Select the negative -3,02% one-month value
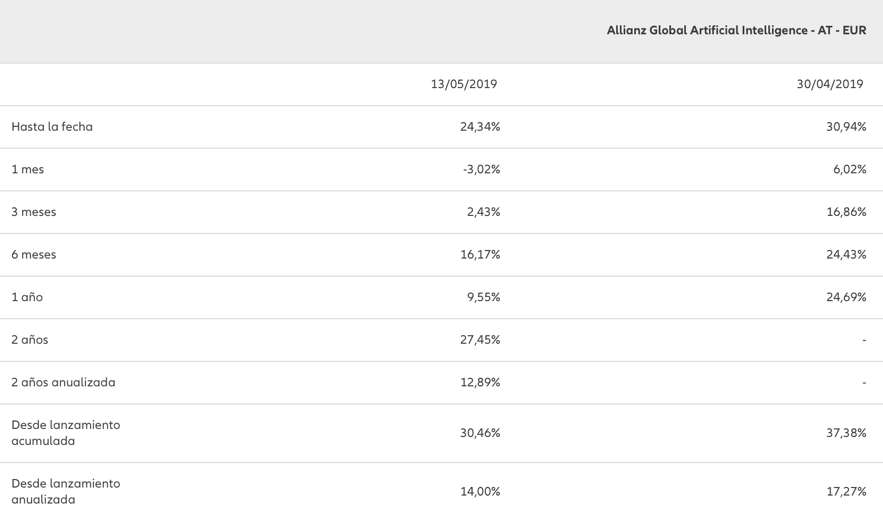 coord(481,170)
